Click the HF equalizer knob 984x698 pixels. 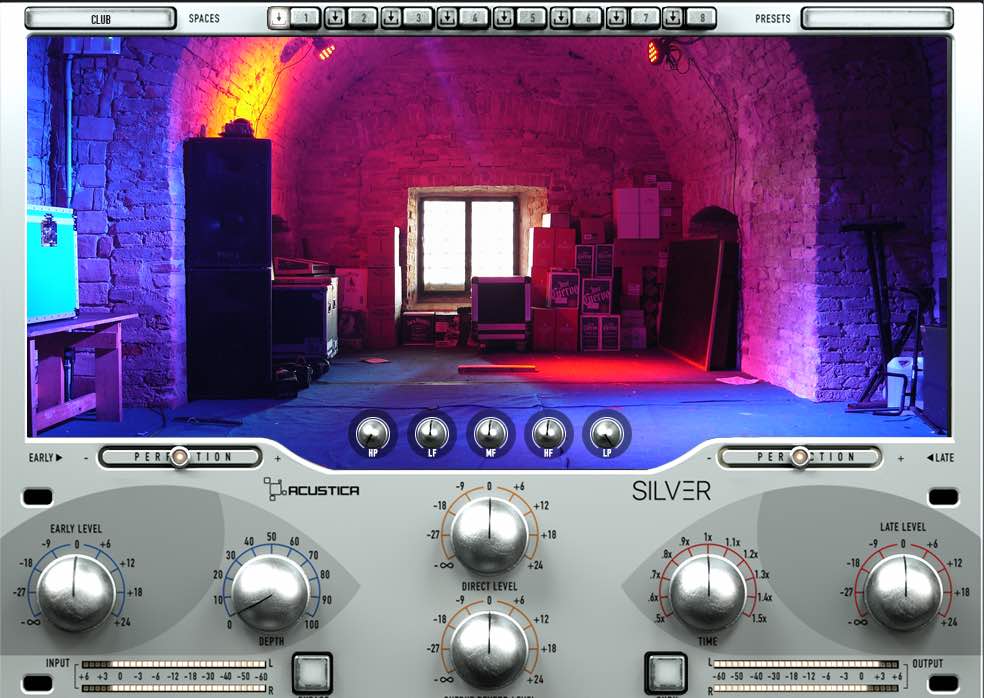(x=548, y=433)
